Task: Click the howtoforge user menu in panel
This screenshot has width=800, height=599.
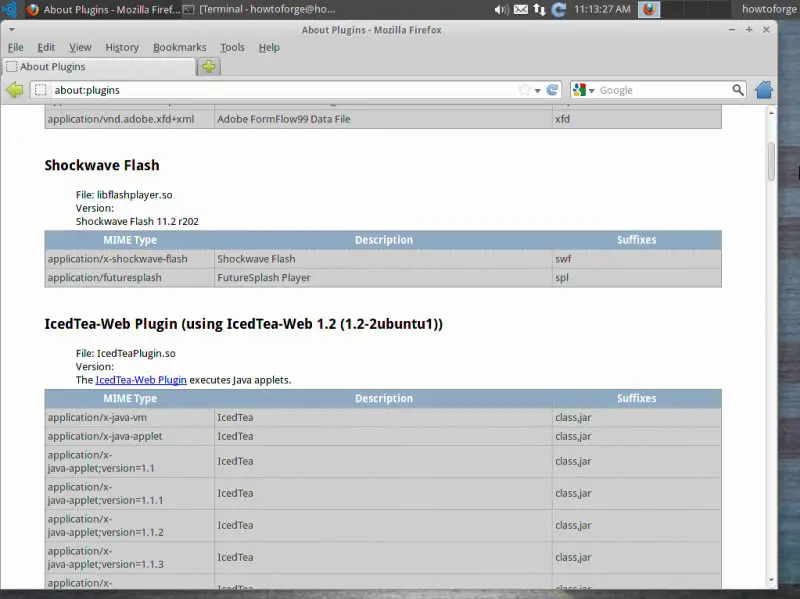Action: (x=769, y=9)
